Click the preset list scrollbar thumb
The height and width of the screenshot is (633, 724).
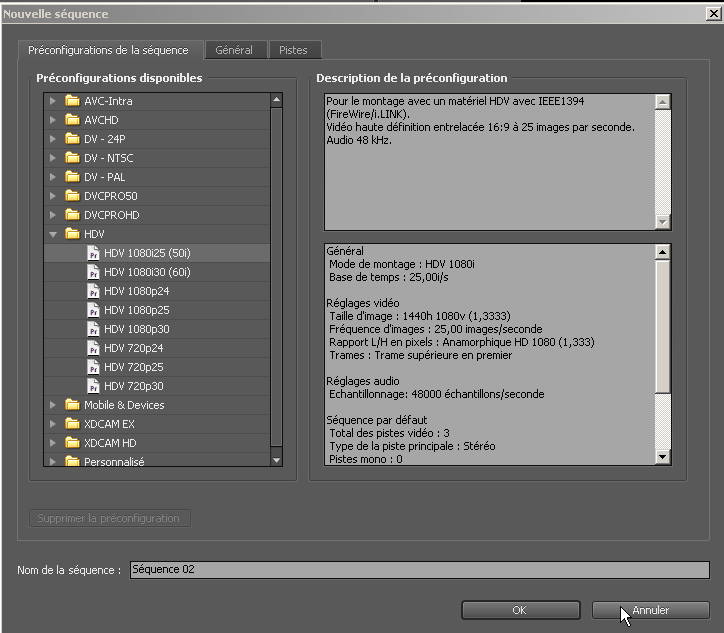tap(277, 277)
